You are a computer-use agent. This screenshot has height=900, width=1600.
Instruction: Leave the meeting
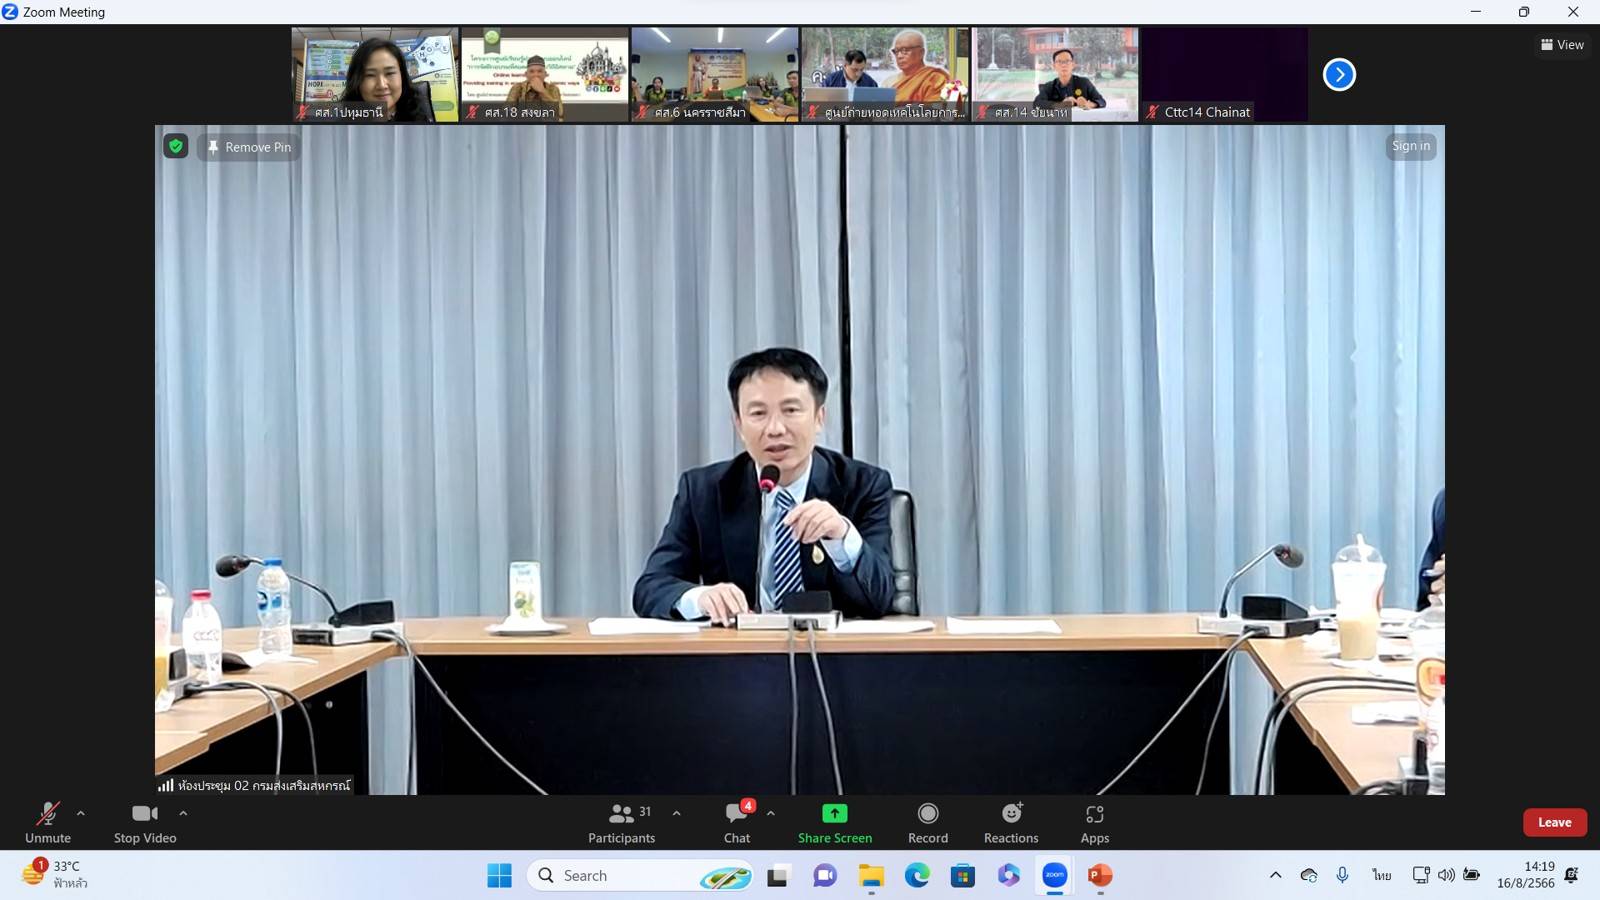tap(1555, 822)
